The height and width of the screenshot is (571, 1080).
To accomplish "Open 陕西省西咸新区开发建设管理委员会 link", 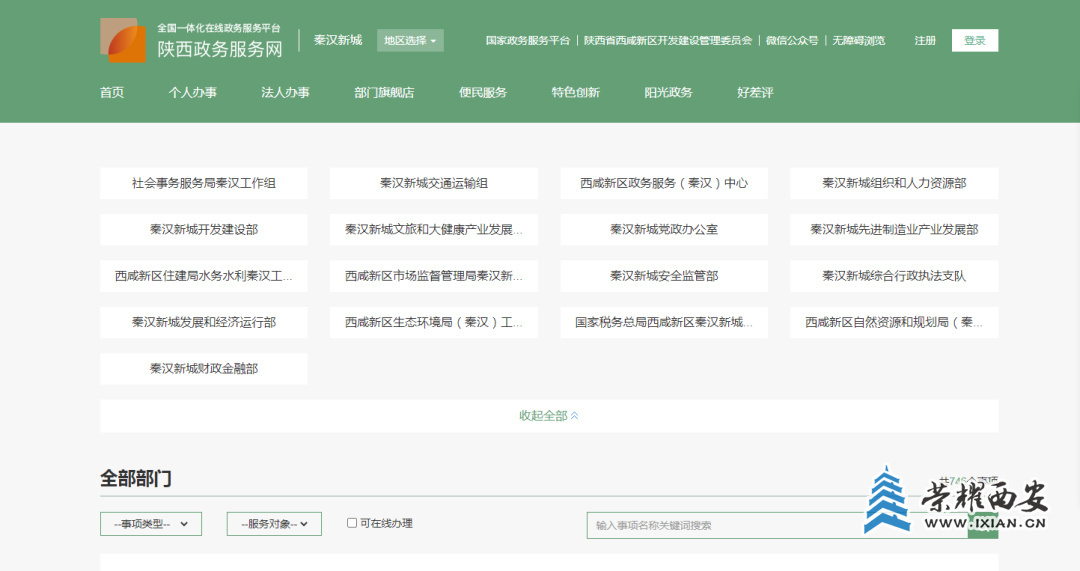I will pos(668,41).
